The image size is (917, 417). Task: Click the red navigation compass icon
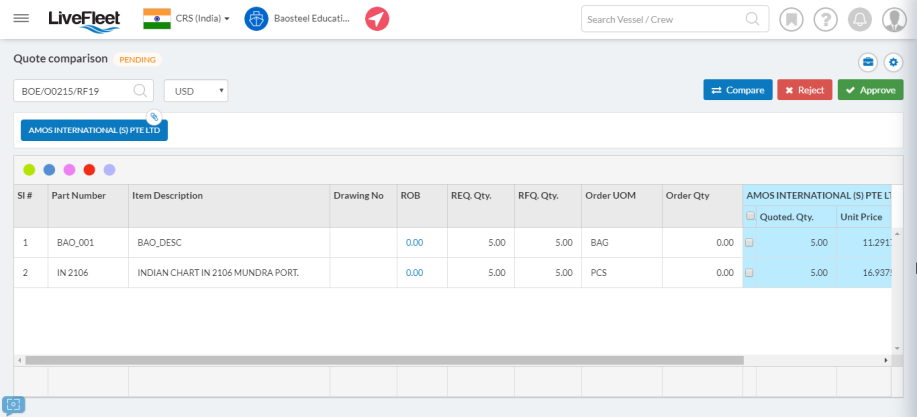point(377,19)
